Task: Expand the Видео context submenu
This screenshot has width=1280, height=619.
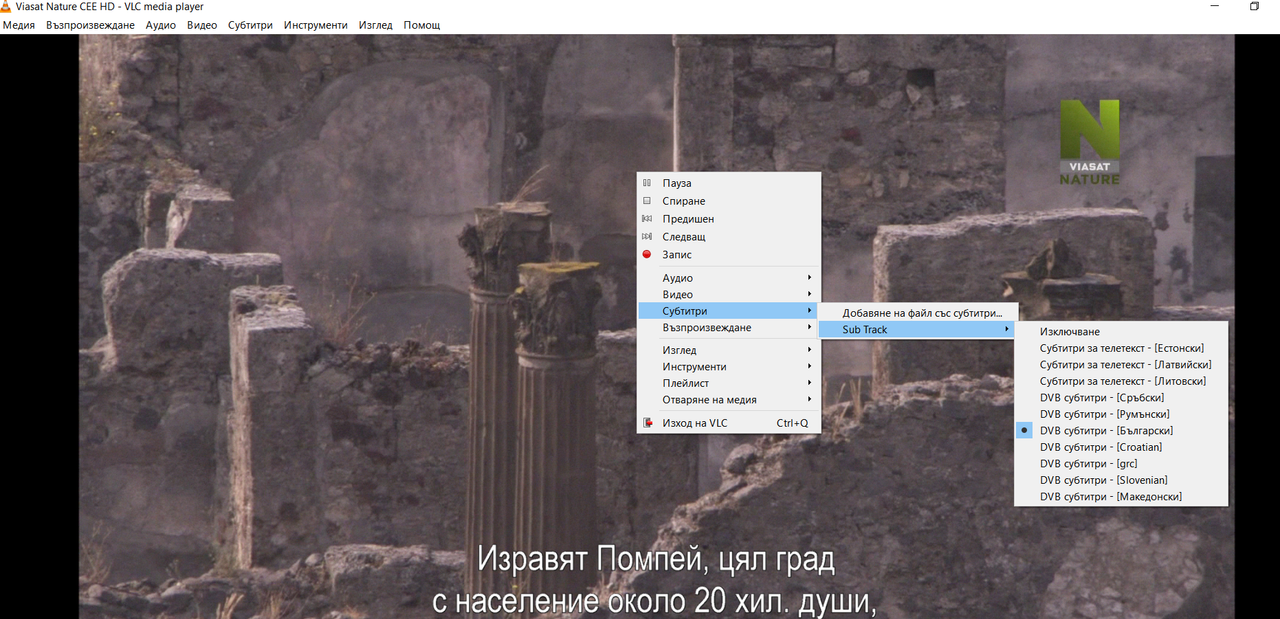Action: pyautogui.click(x=728, y=295)
